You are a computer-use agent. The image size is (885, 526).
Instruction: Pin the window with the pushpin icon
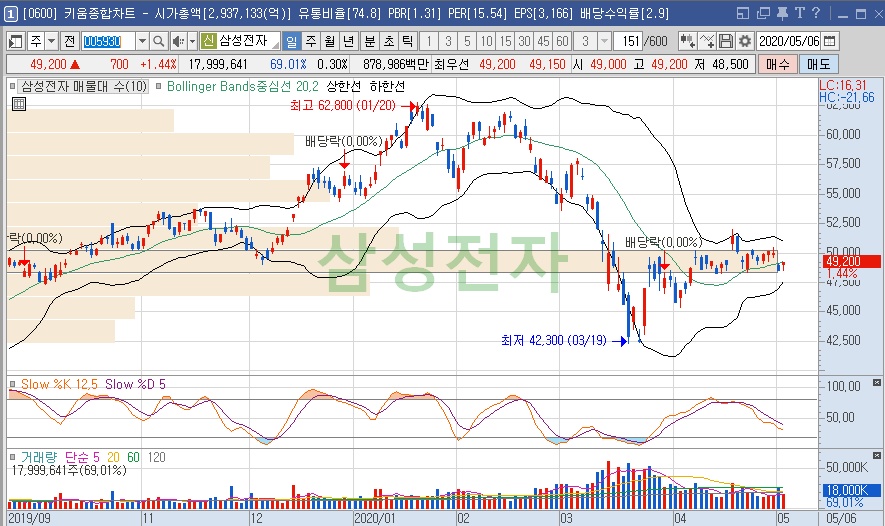tap(782, 13)
